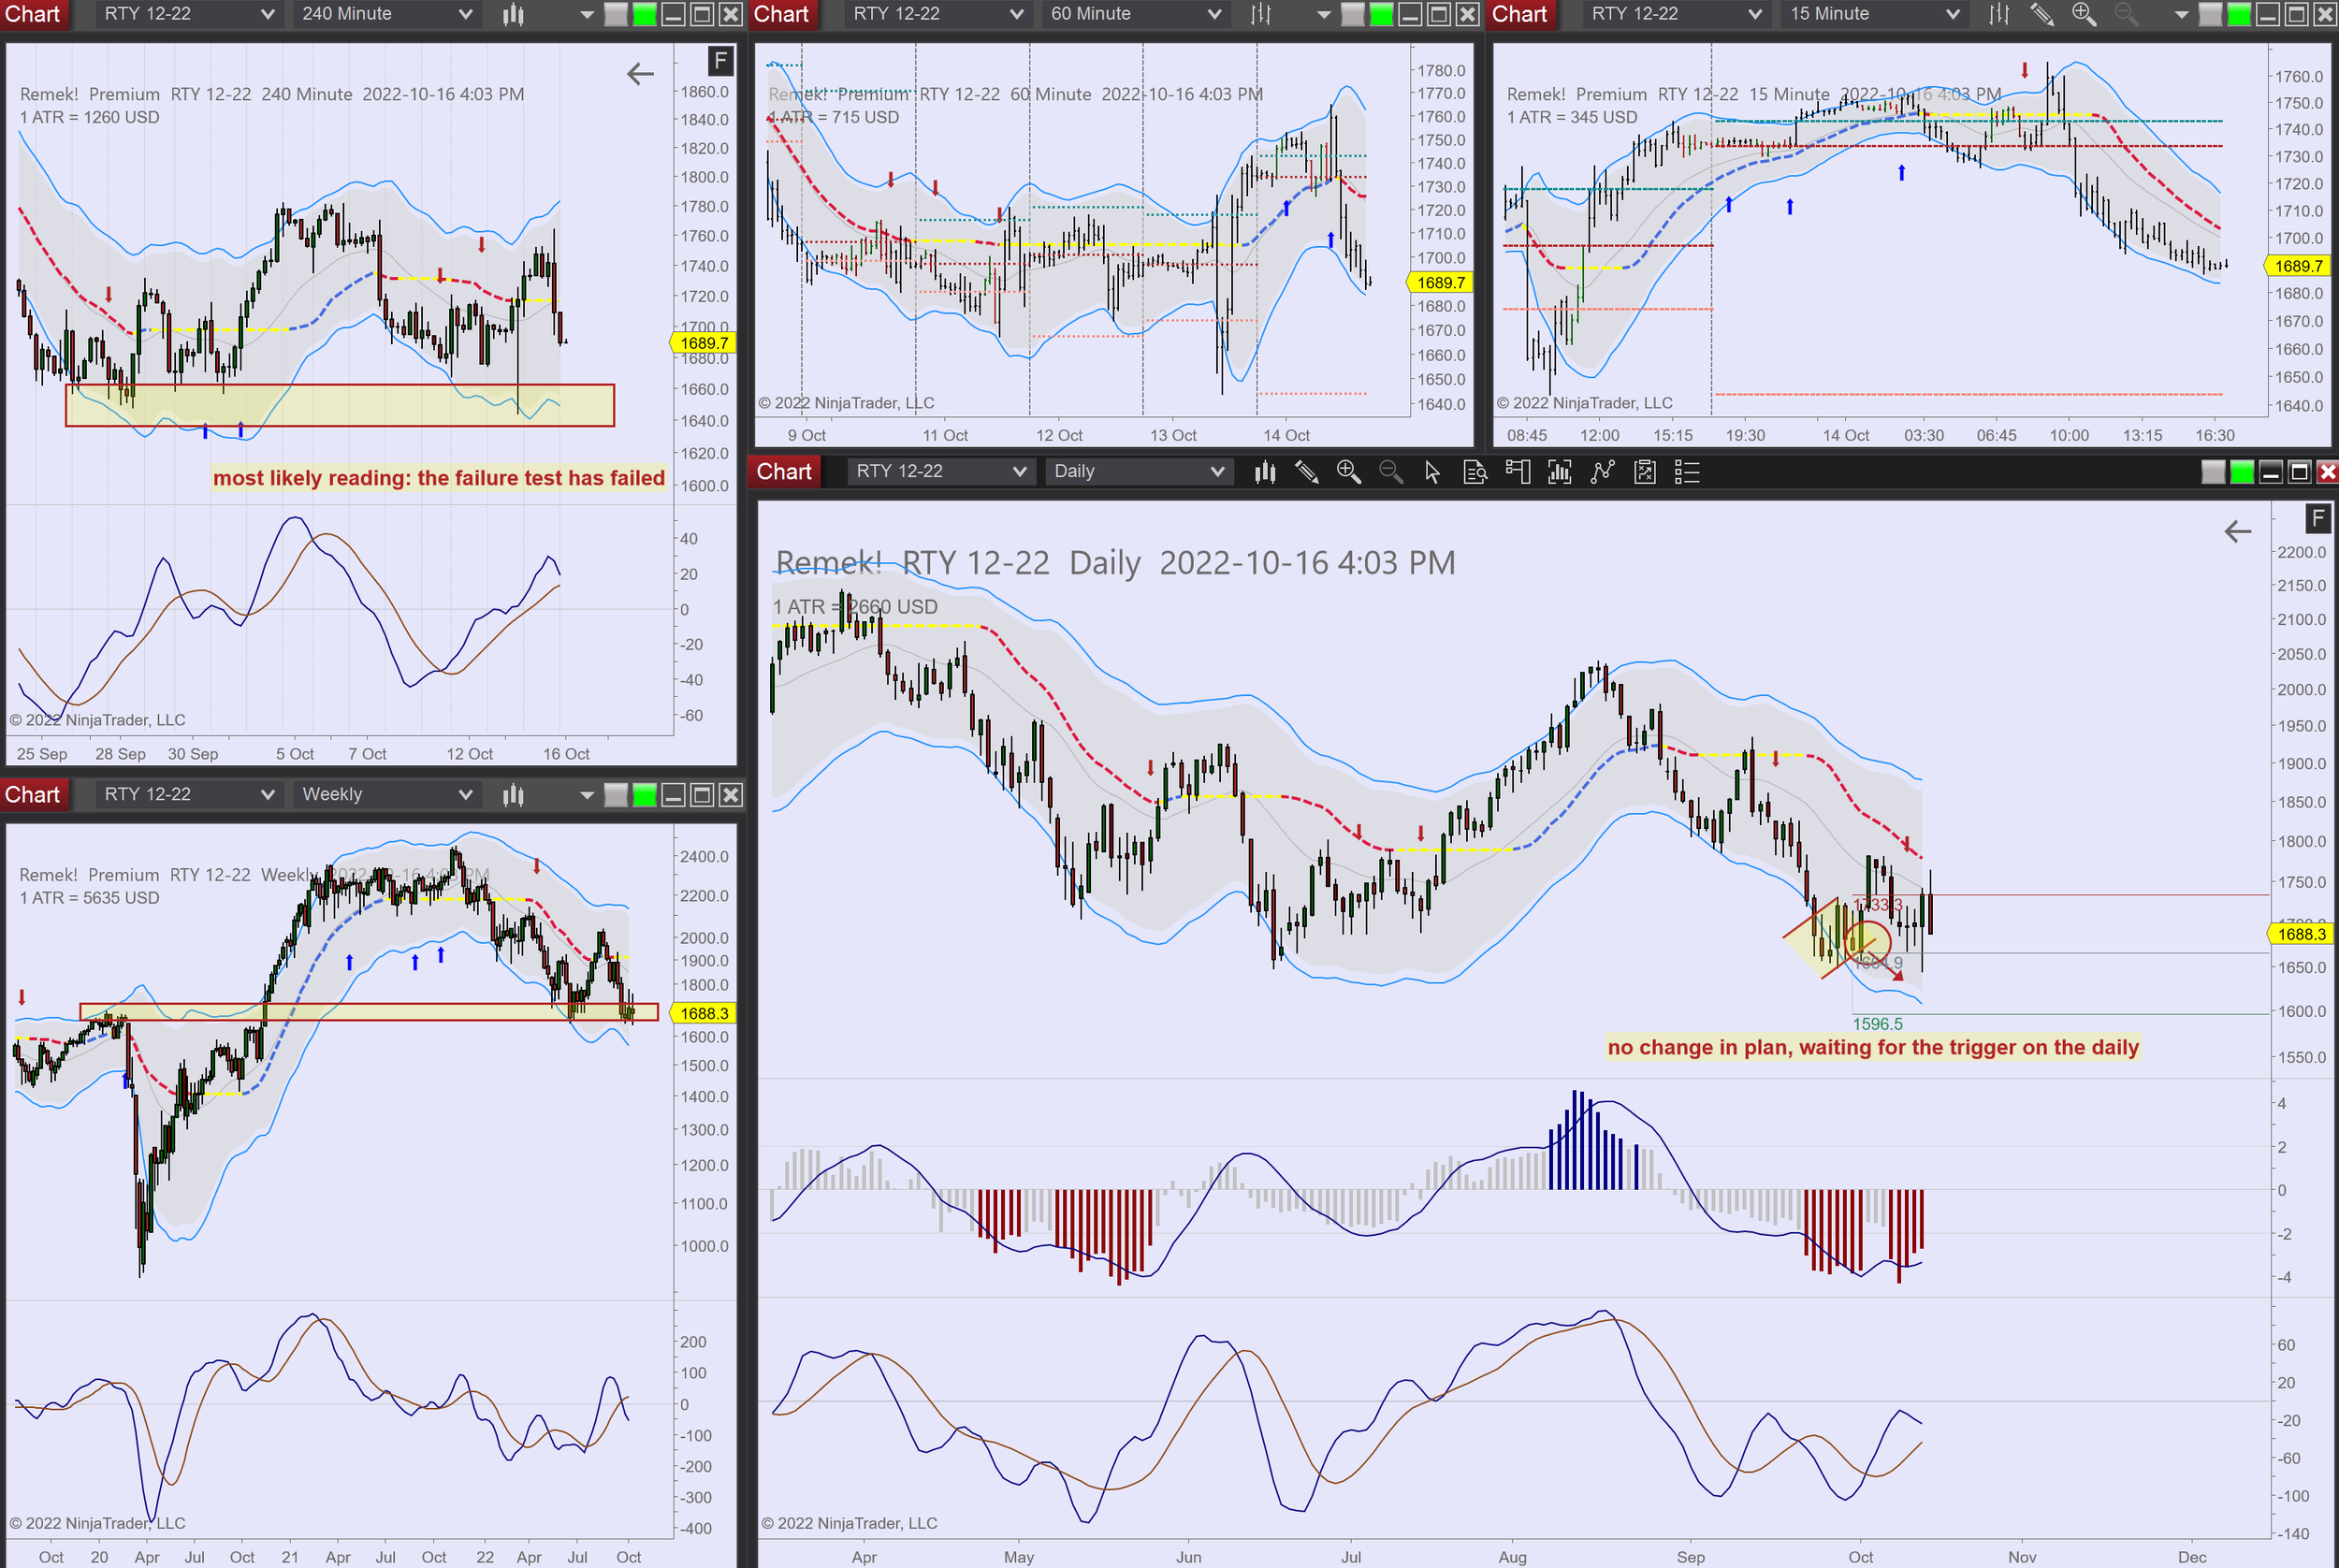Open the 240 Minute interval dropdown
The width and height of the screenshot is (2339, 1568).
pos(386,14)
